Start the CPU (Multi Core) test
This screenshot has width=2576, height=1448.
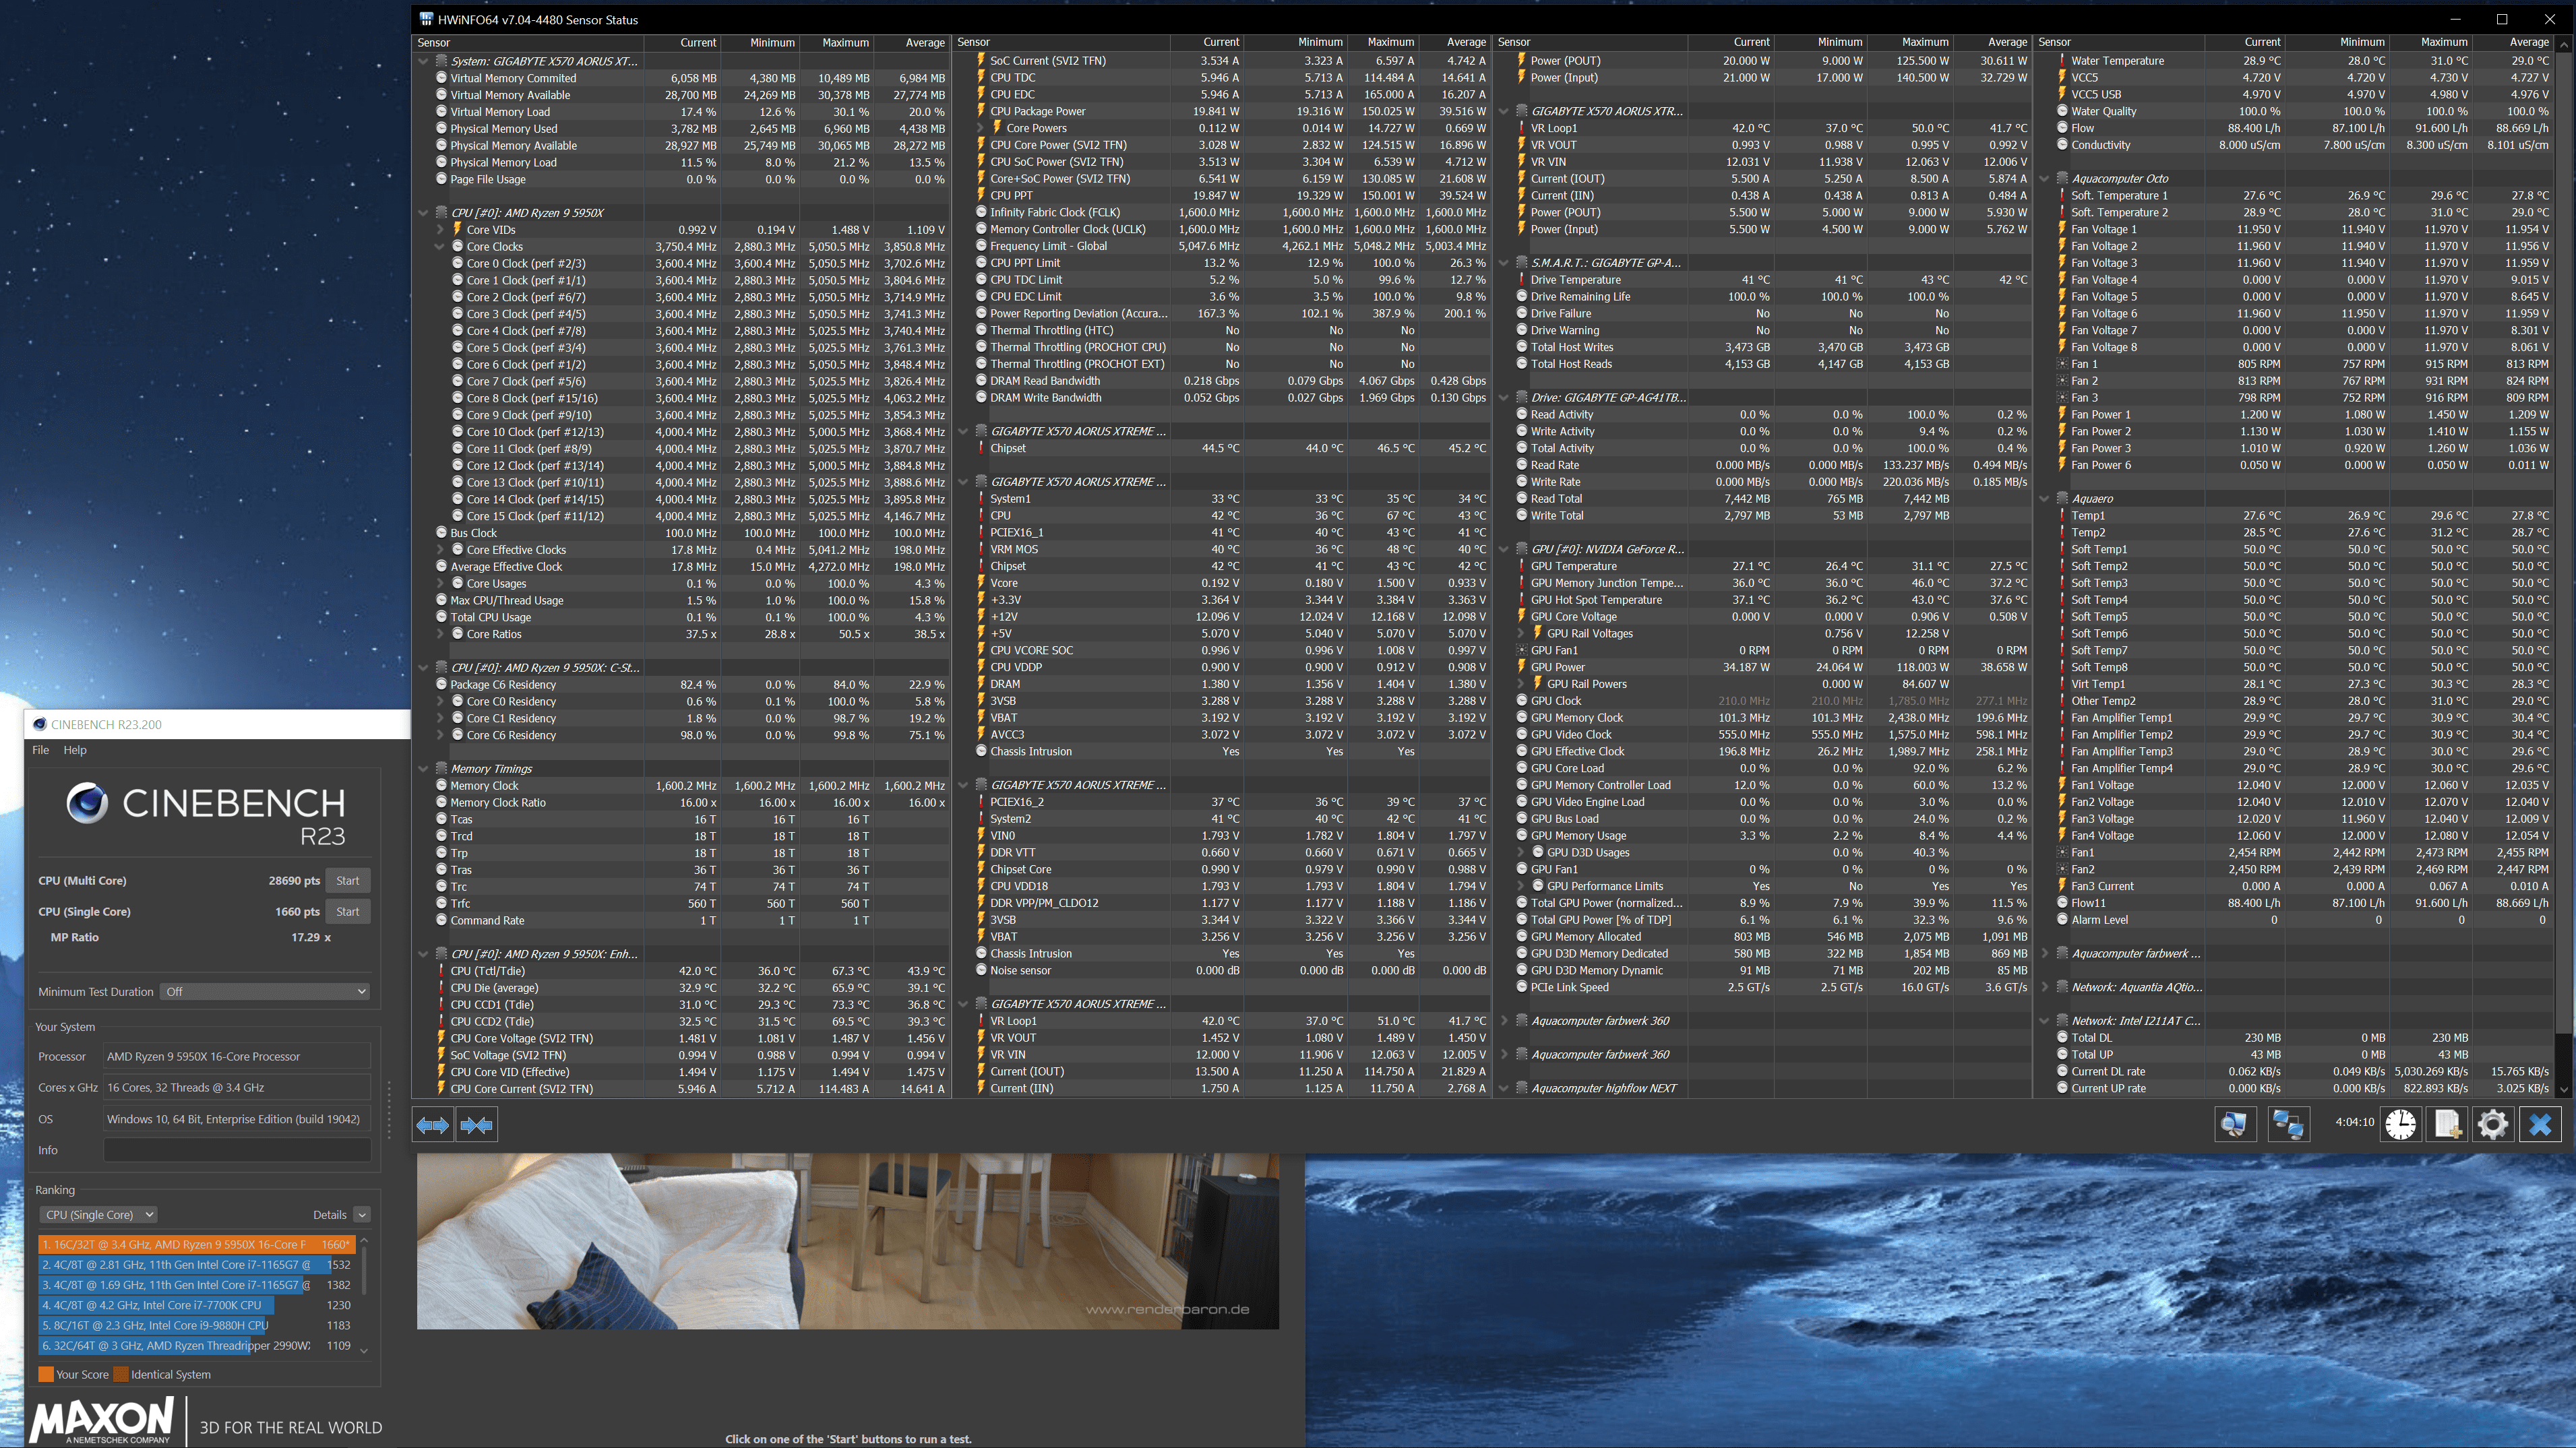[348, 880]
